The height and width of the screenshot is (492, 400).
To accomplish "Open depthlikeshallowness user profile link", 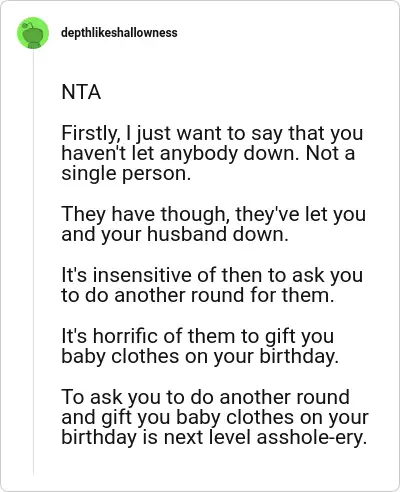I will point(119,33).
